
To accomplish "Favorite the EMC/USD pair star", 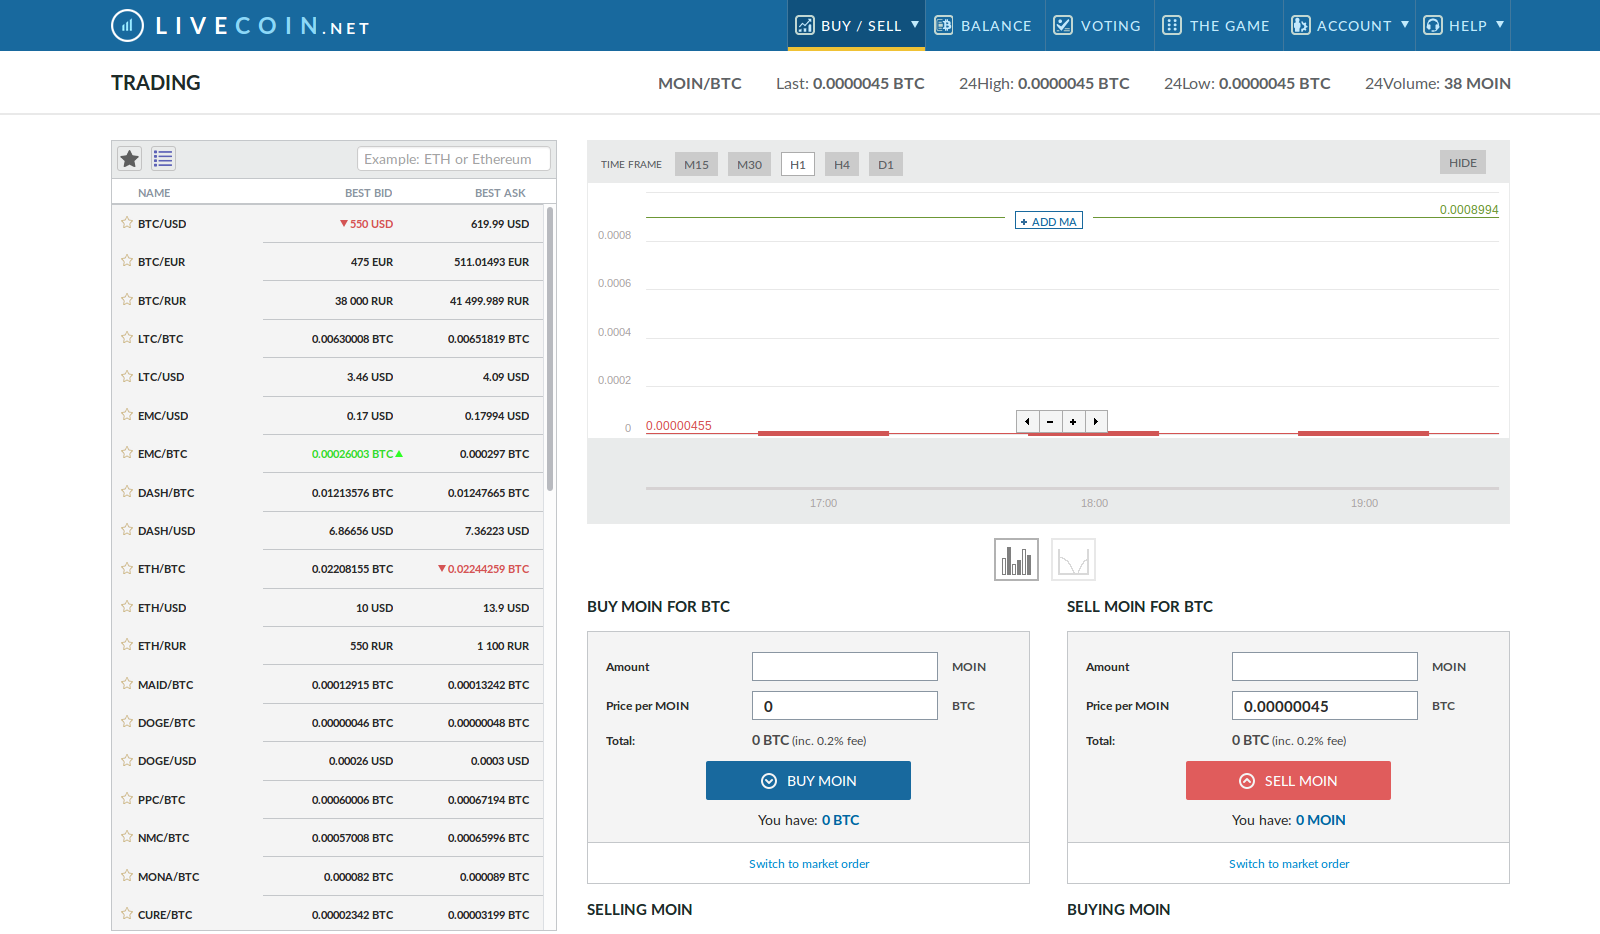I will tap(127, 415).
